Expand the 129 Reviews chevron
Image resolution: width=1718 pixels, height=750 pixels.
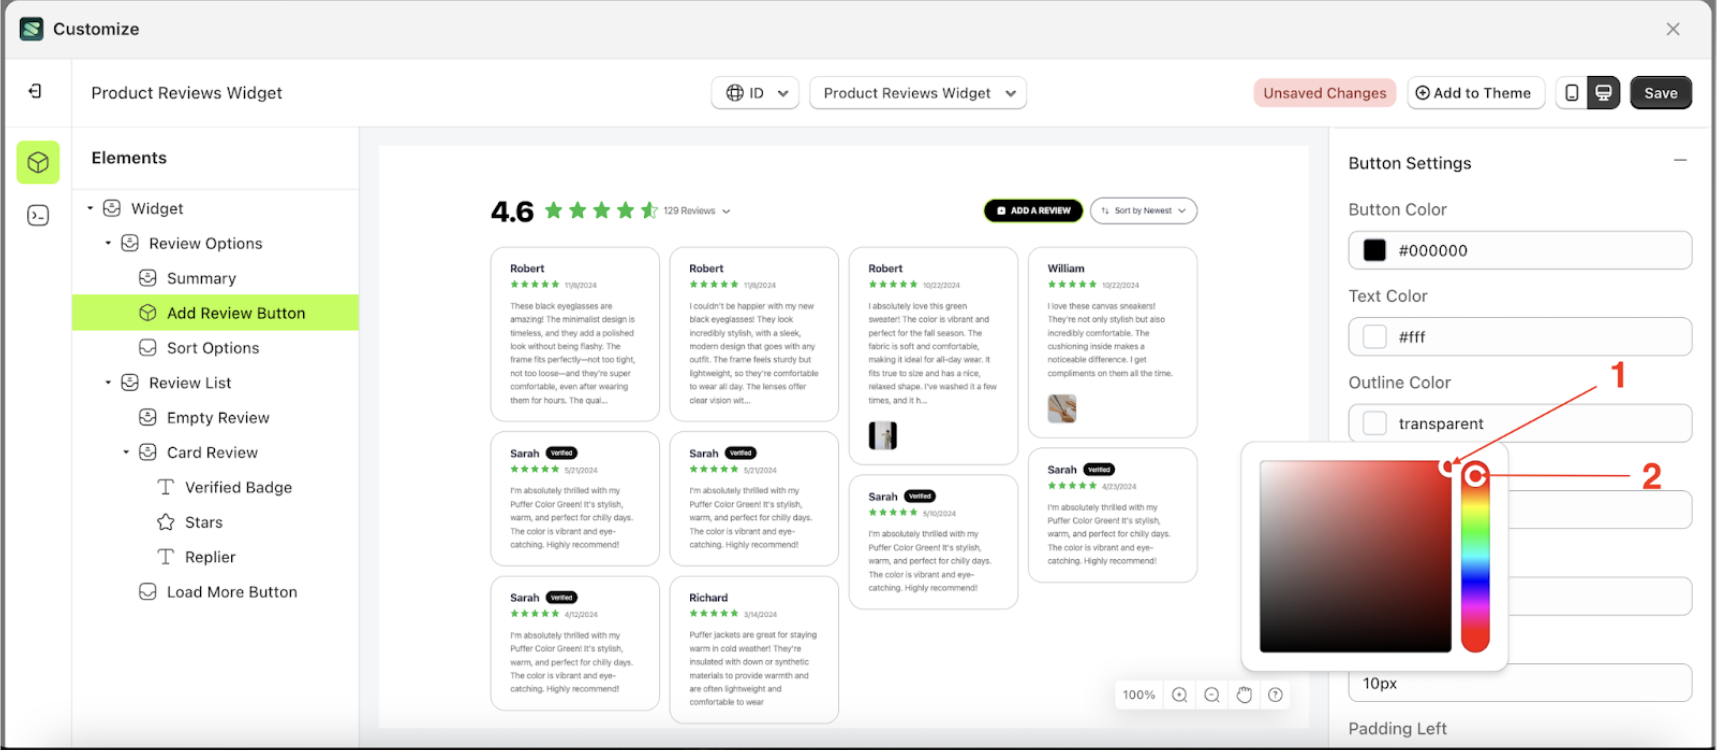(726, 212)
